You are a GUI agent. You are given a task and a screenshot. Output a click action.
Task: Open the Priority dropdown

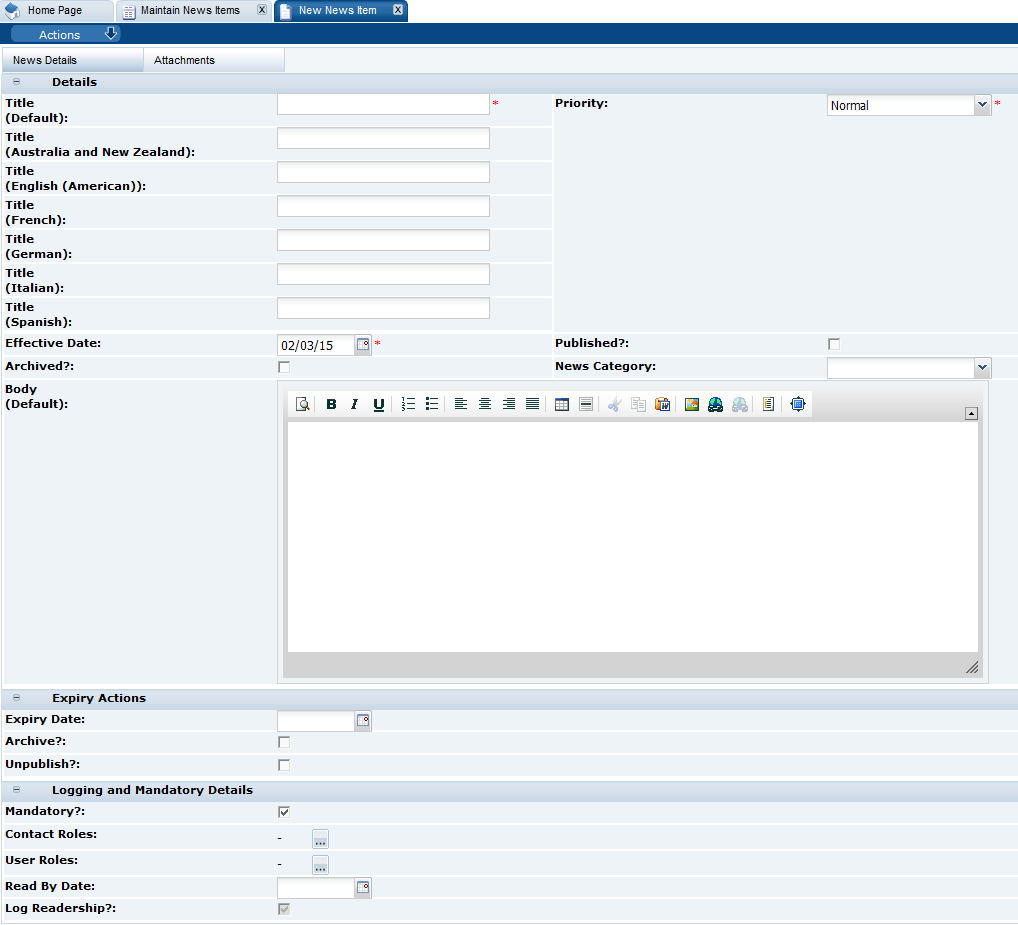981,104
